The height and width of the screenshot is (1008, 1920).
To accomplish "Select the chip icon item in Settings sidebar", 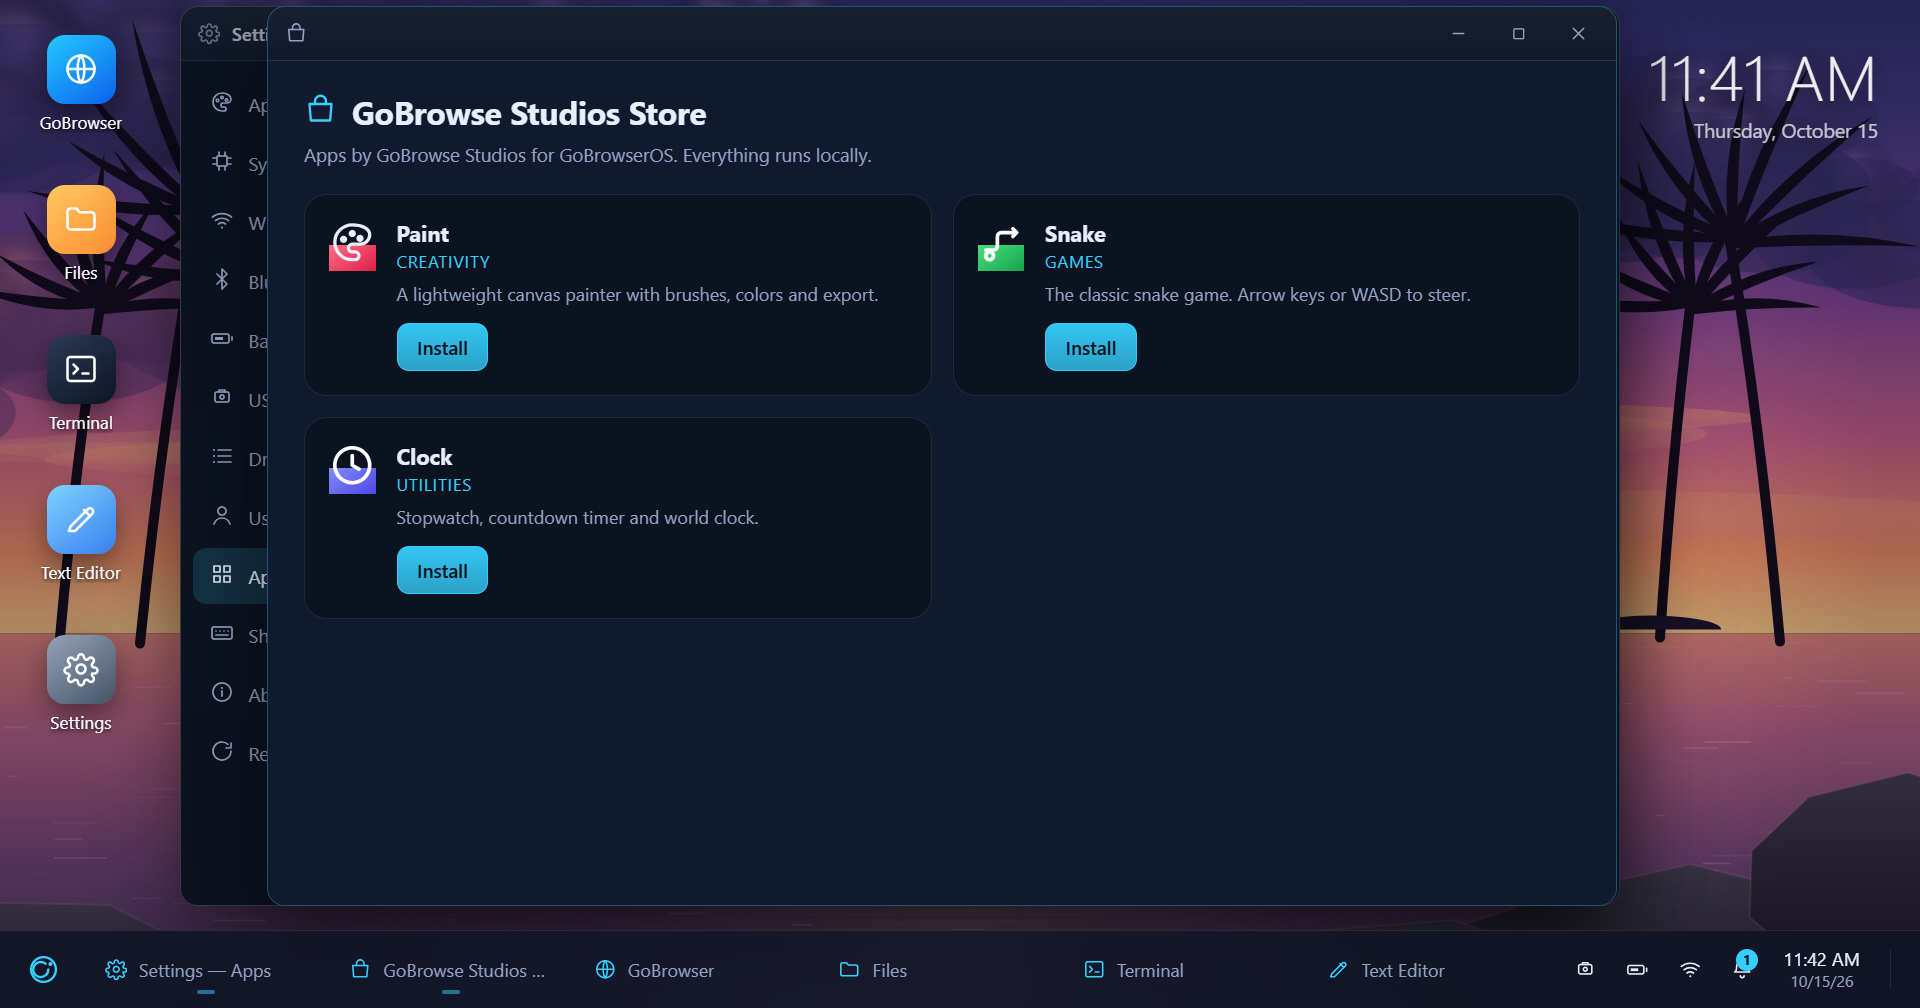I will click(x=231, y=163).
